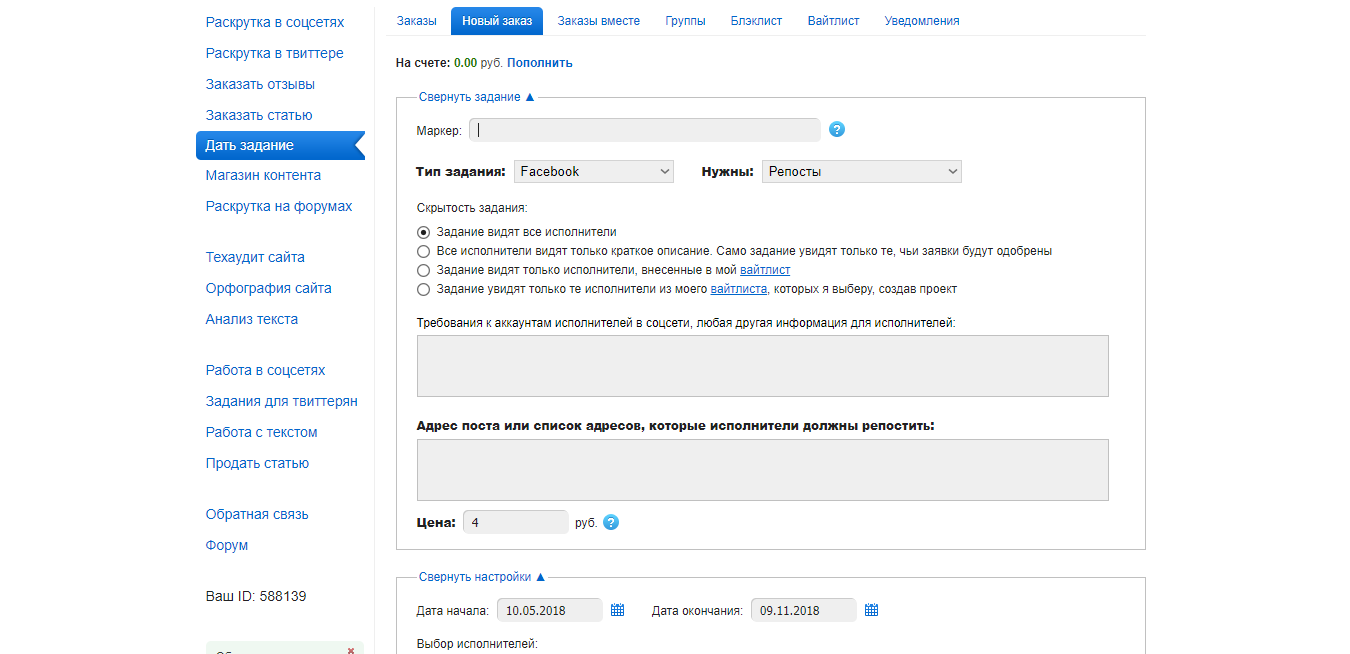Image resolution: width=1350 pixels, height=654 pixels.
Task: Select radio option for executors chosen by project
Action: tap(424, 289)
